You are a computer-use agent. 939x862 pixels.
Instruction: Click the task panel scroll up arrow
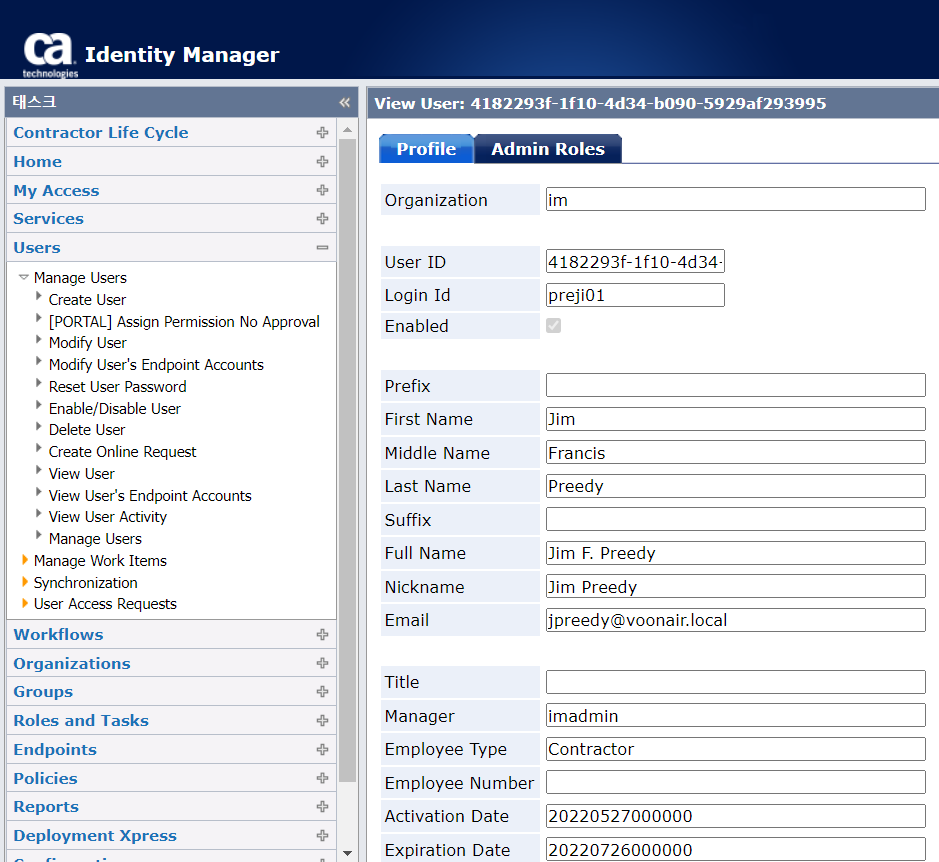[347, 129]
